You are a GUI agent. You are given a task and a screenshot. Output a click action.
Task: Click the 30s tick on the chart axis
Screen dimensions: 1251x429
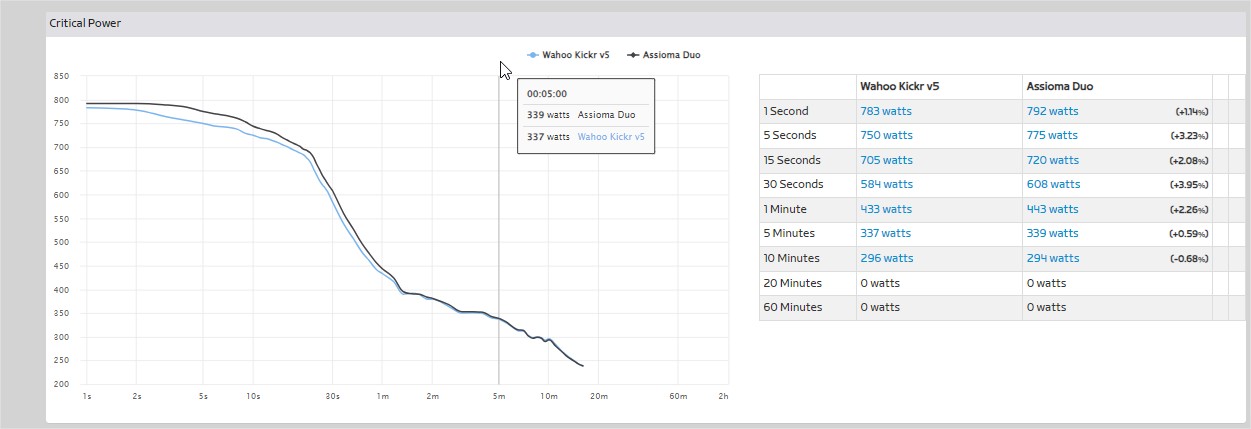(x=332, y=397)
